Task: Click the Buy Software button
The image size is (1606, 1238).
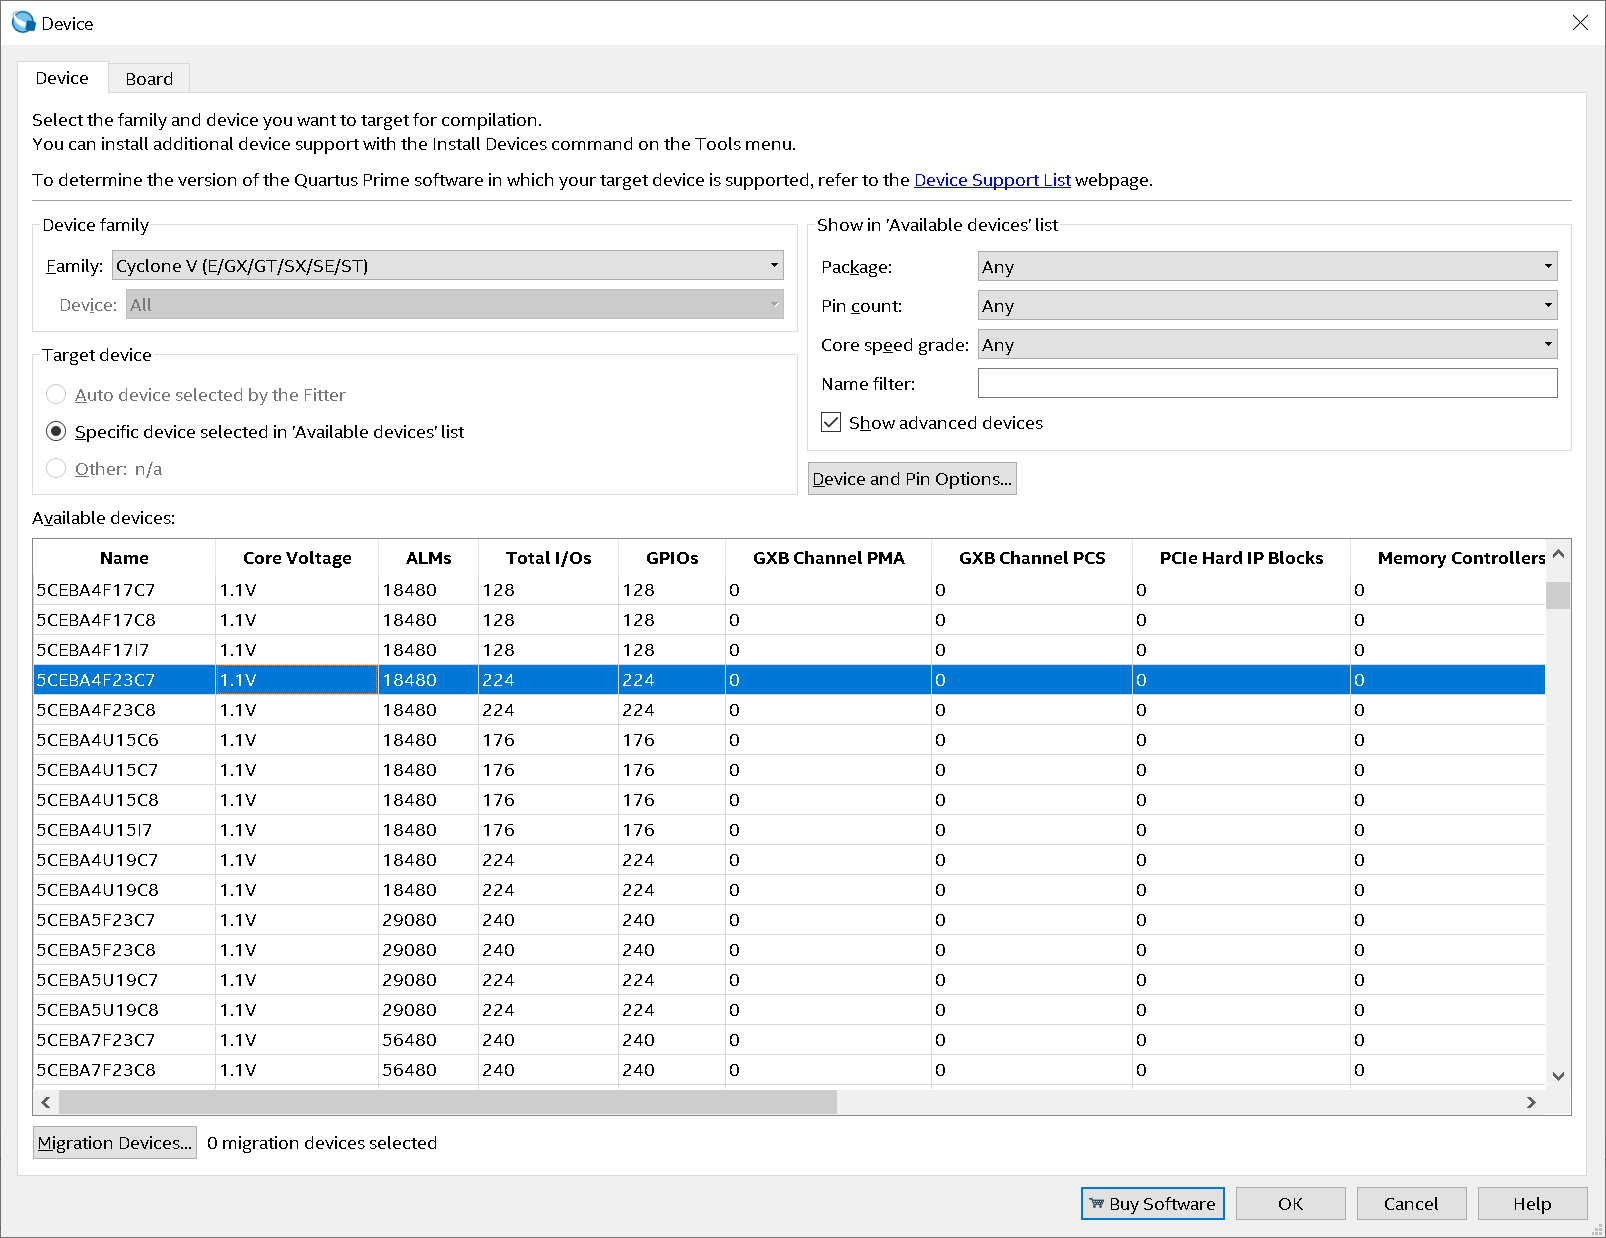Action: (x=1153, y=1204)
